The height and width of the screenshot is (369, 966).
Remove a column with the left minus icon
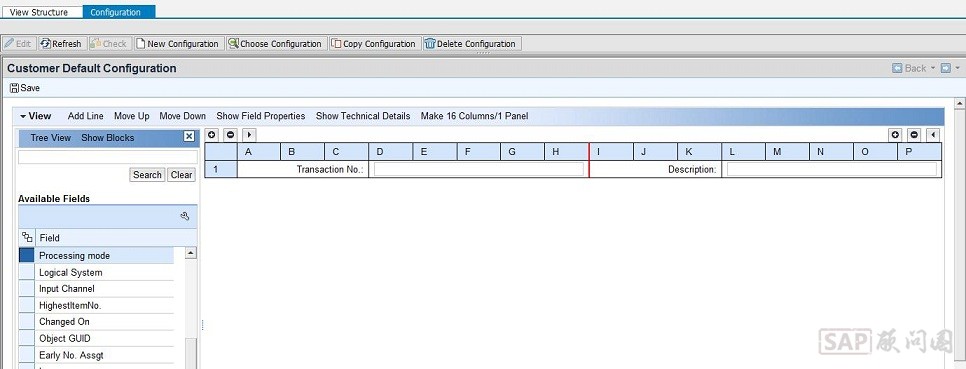[x=230, y=135]
